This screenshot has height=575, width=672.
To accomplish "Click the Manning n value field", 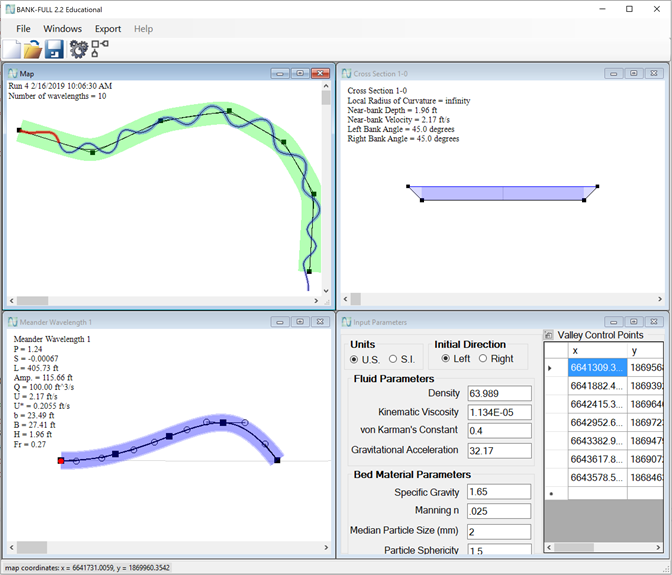I will click(x=498, y=511).
